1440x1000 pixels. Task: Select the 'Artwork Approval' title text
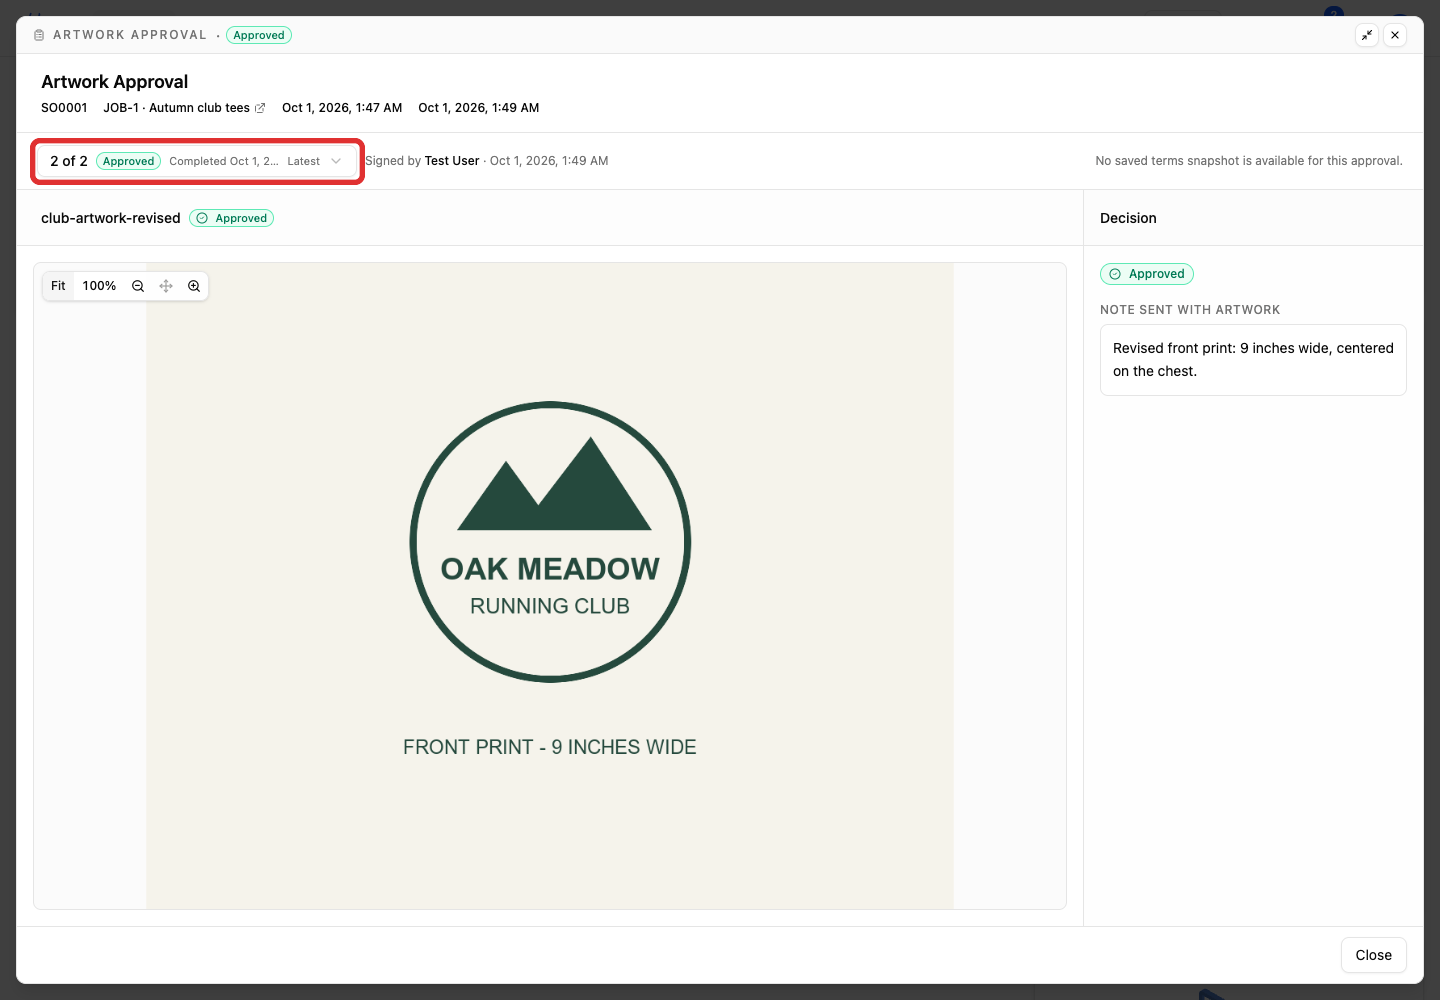[x=115, y=82]
